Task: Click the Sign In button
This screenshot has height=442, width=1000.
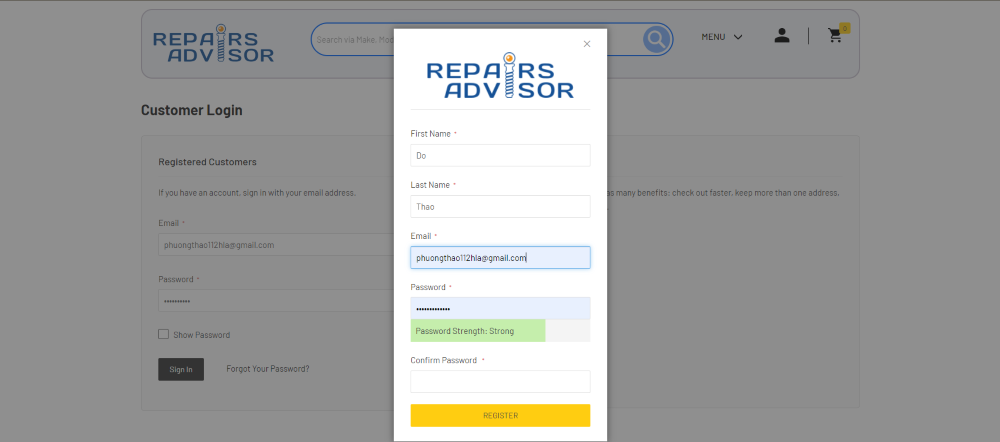Action: pos(181,369)
